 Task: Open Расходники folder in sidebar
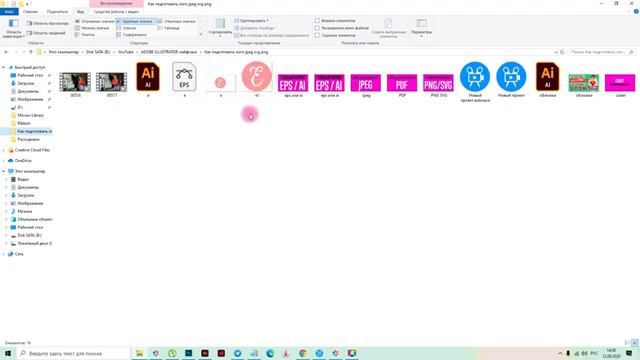[x=28, y=139]
